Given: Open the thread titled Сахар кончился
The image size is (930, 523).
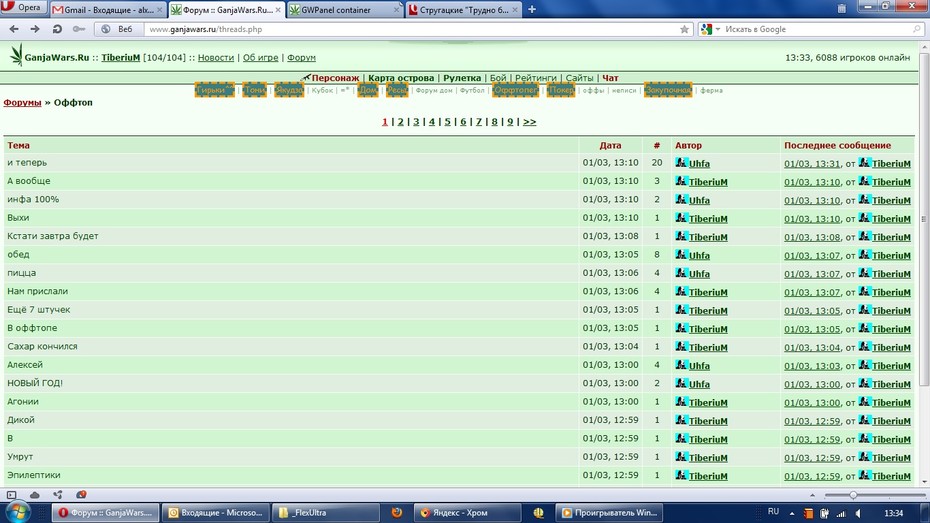Looking at the screenshot, I should click(42, 346).
